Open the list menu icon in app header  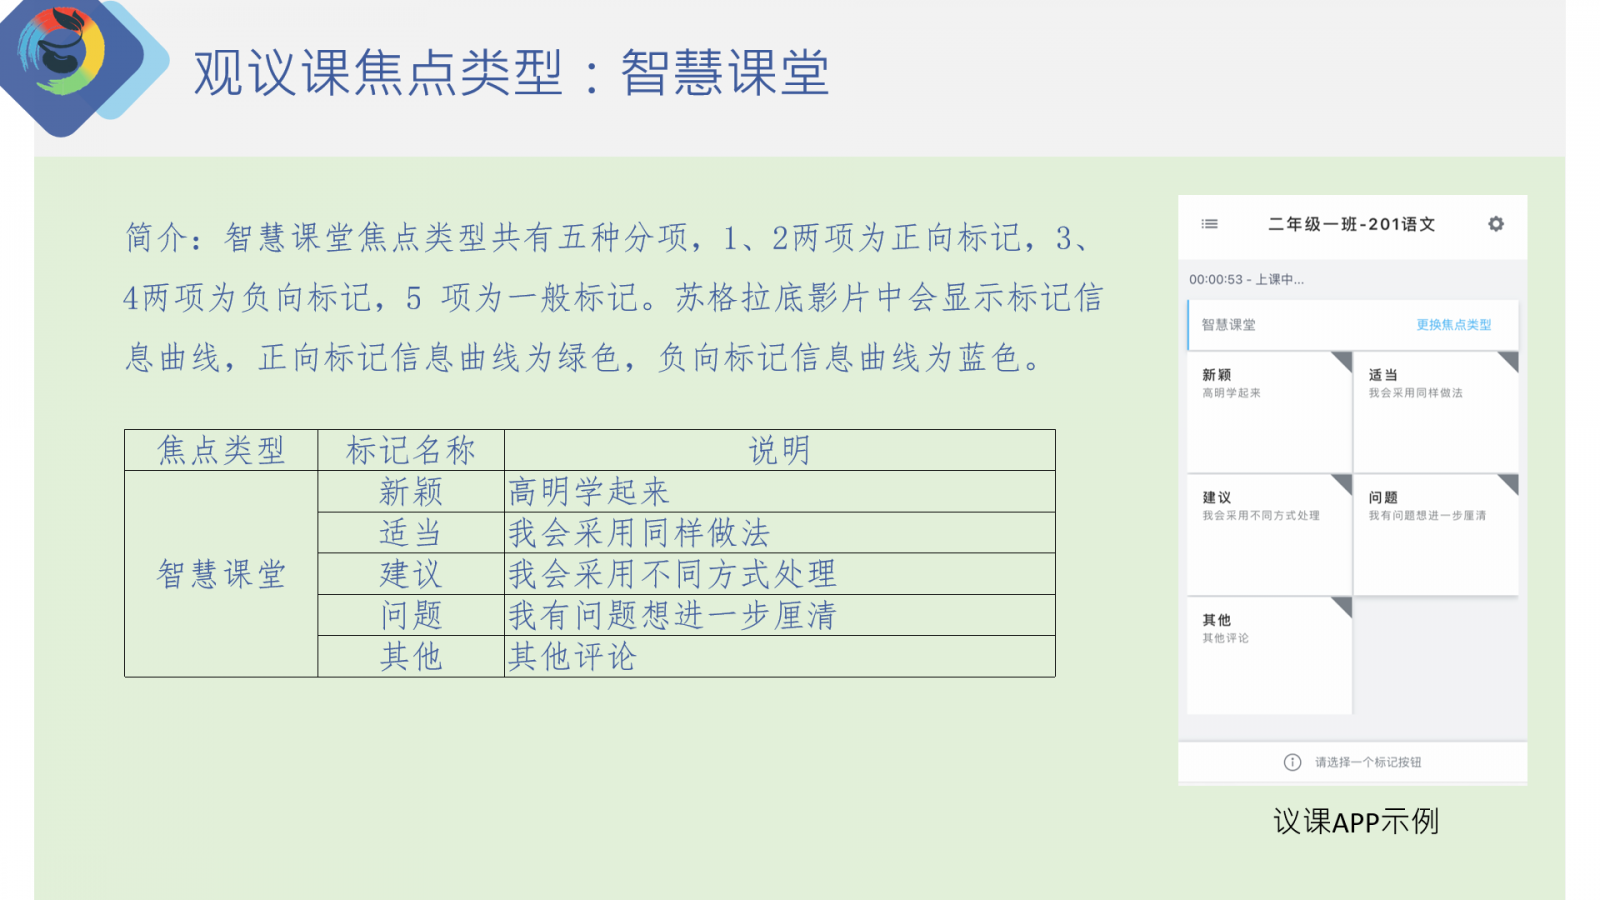[x=1209, y=224]
